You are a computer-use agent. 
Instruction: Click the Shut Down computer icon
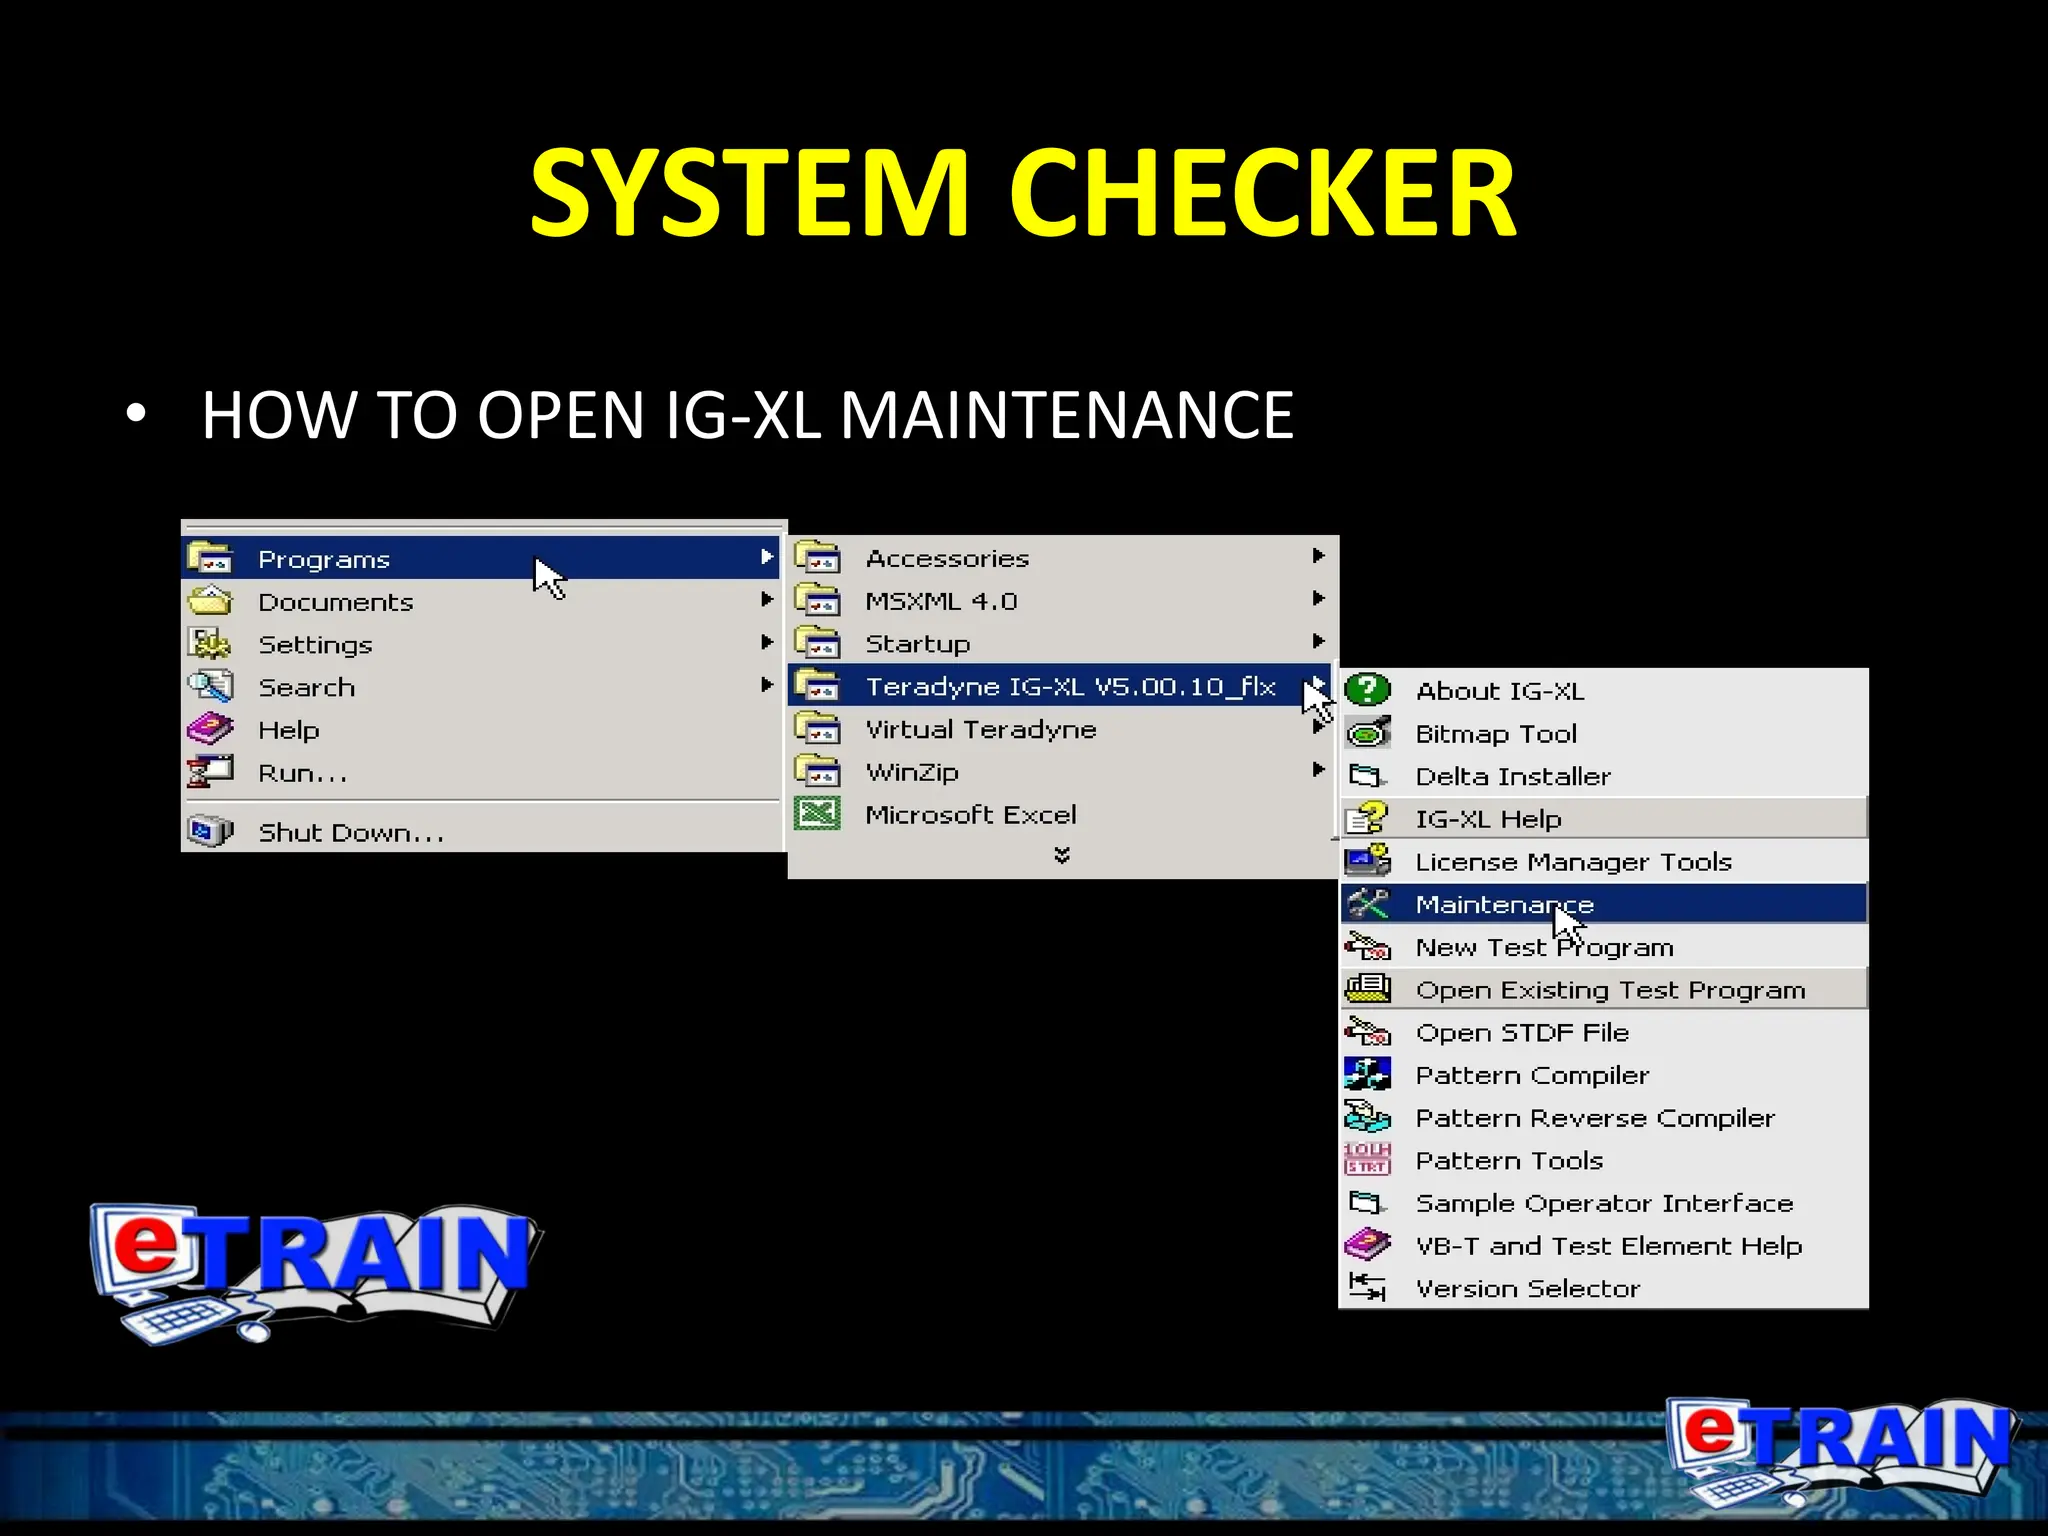click(210, 832)
